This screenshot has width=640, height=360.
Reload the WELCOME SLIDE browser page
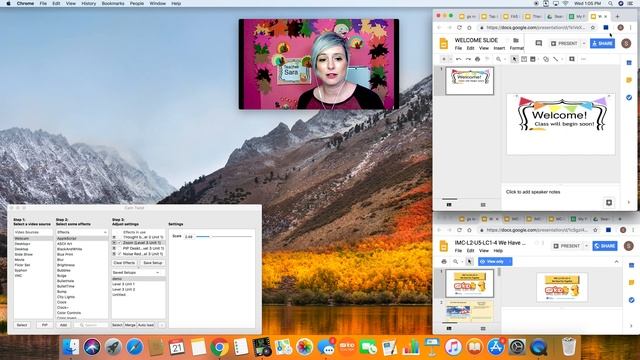coord(459,28)
